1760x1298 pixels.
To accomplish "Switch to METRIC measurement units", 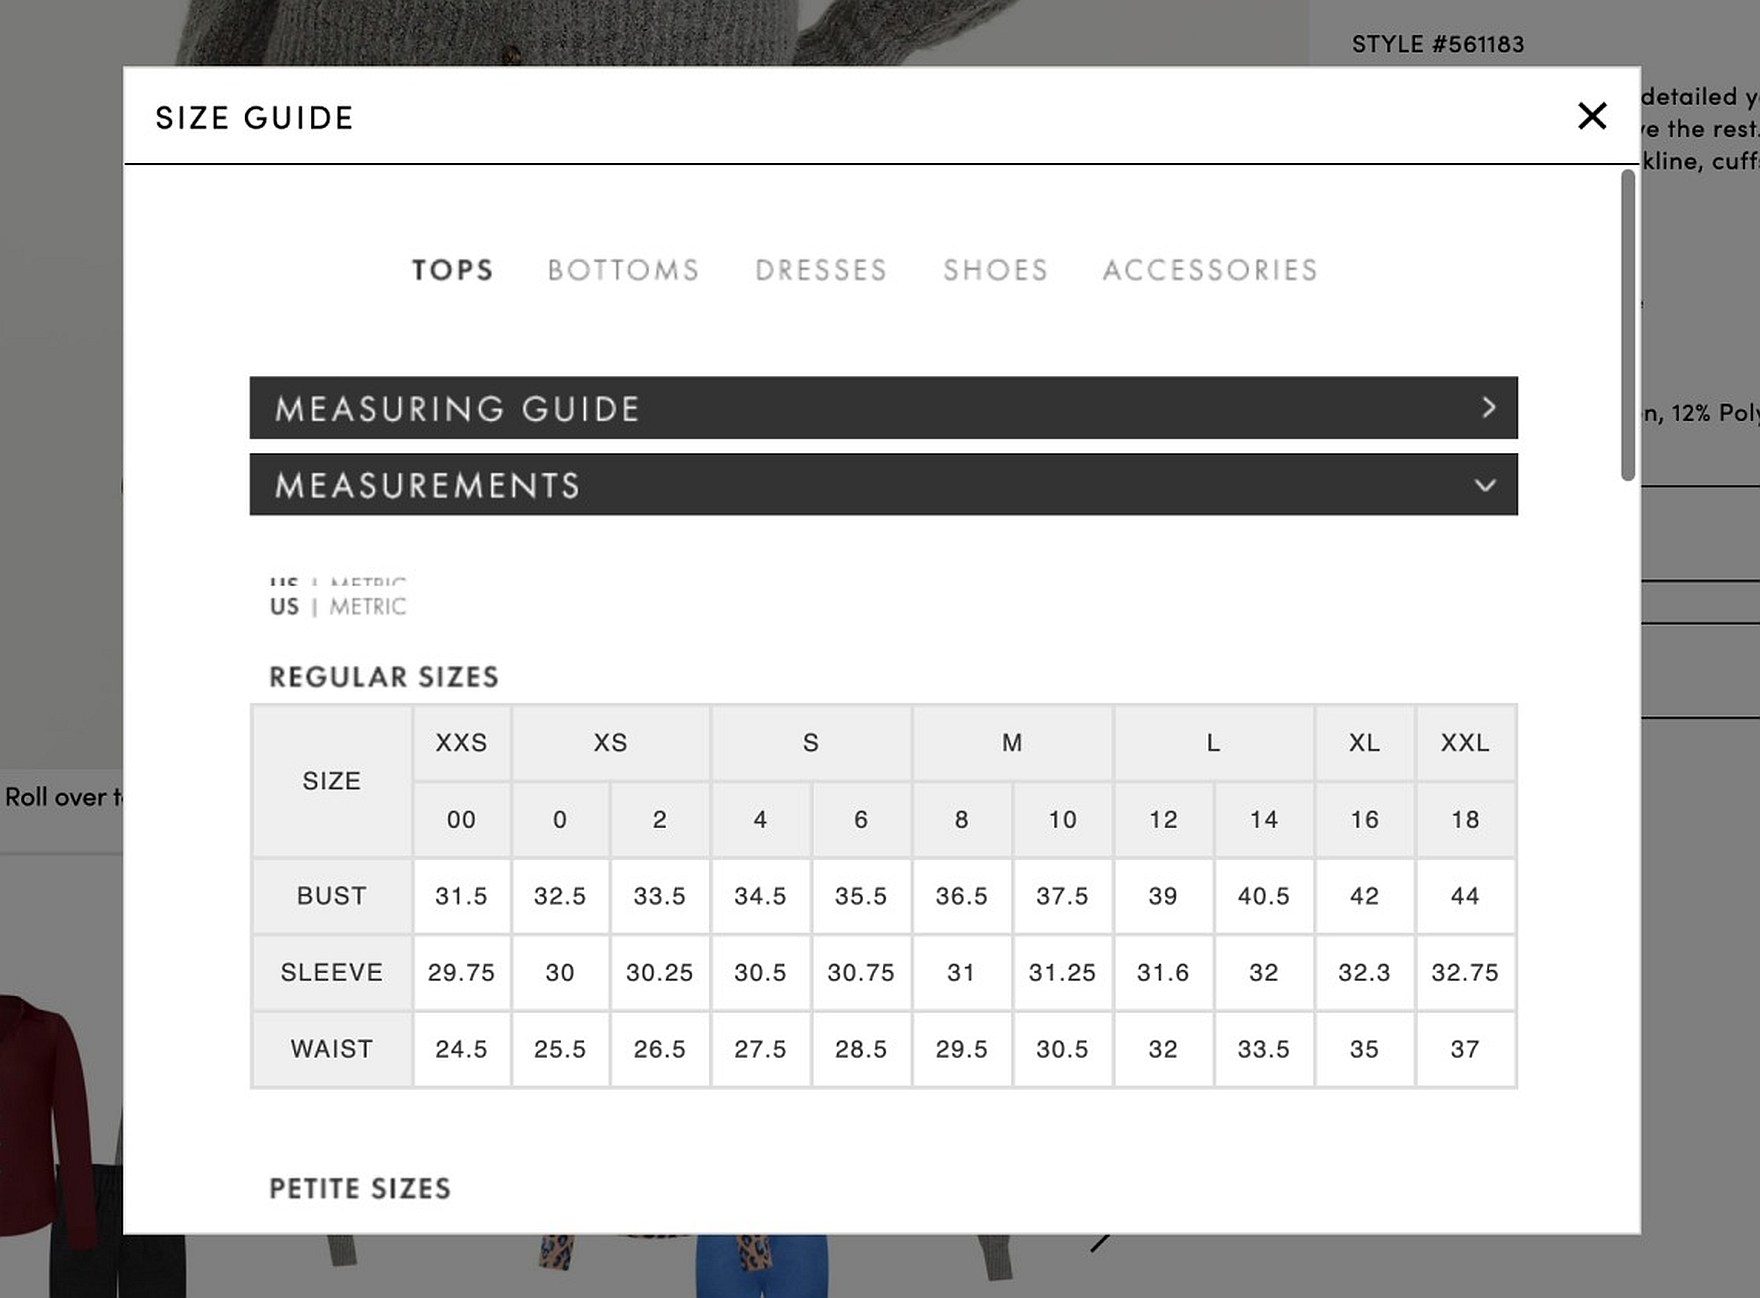I will tap(368, 606).
